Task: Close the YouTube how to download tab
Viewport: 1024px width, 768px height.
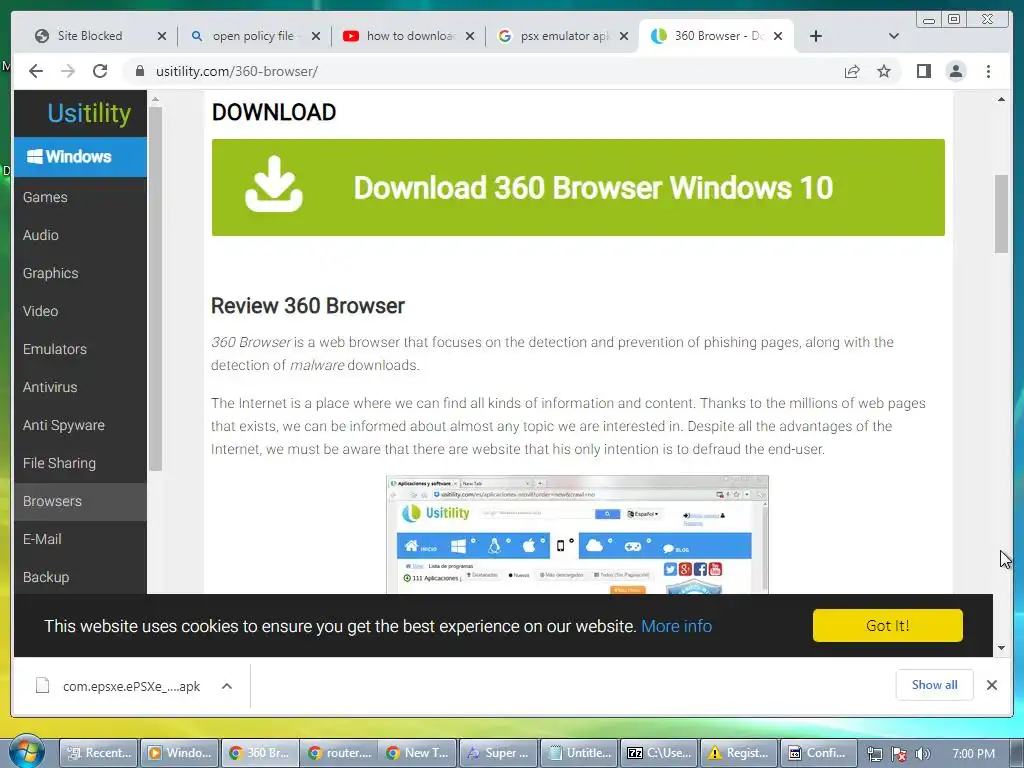Action: pos(470,36)
